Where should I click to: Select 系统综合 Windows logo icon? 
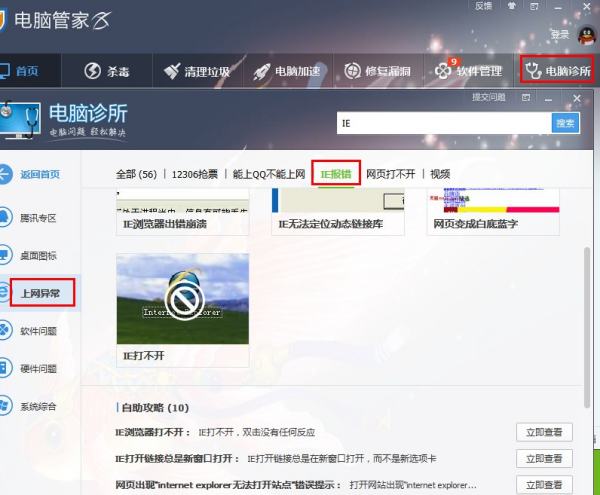[6, 406]
